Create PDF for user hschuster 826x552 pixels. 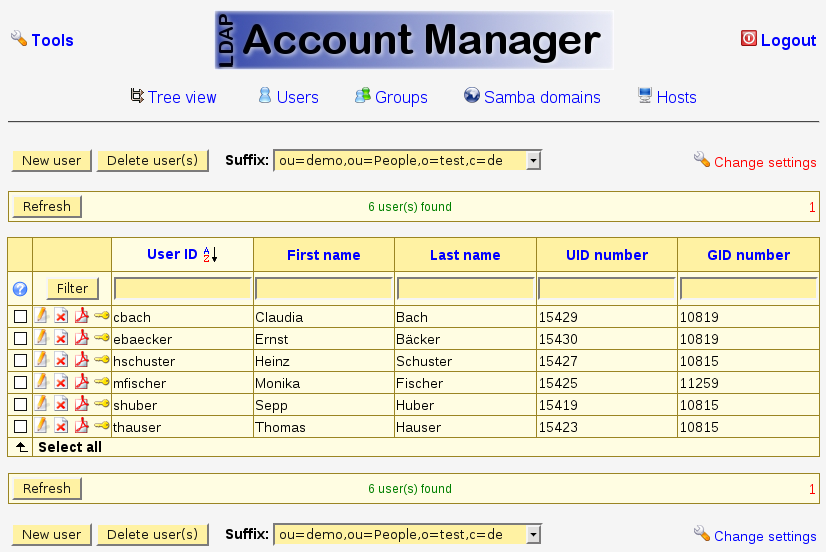(82, 360)
